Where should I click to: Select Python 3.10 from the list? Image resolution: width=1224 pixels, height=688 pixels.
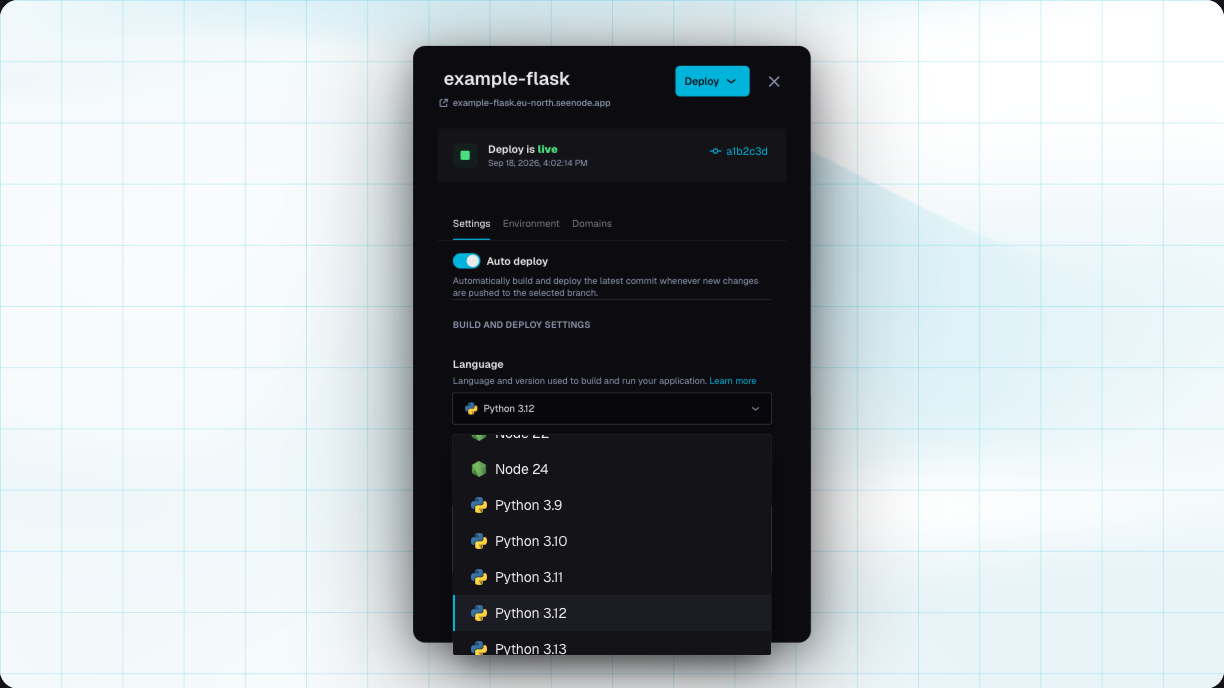point(612,541)
